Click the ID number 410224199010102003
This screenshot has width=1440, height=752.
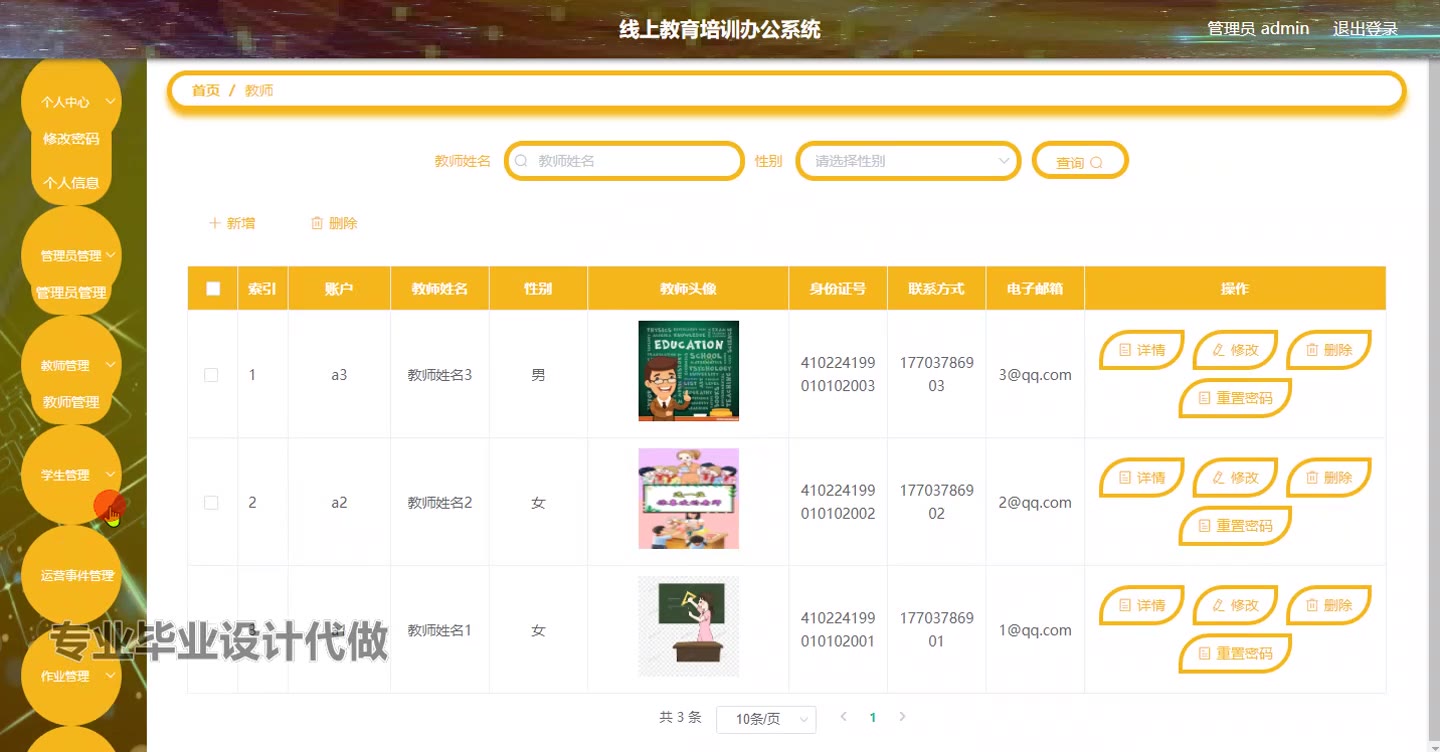tap(838, 374)
